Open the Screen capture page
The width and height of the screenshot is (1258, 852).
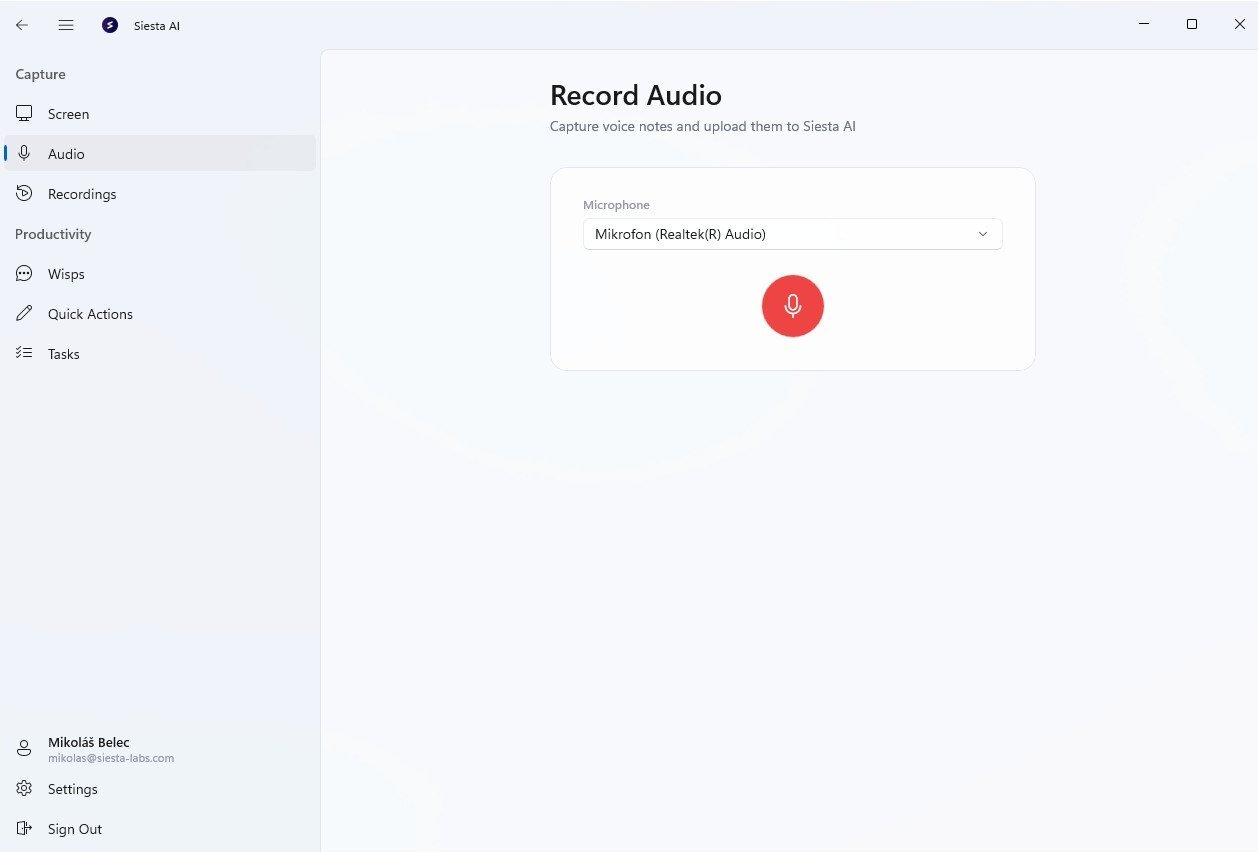(x=160, y=114)
